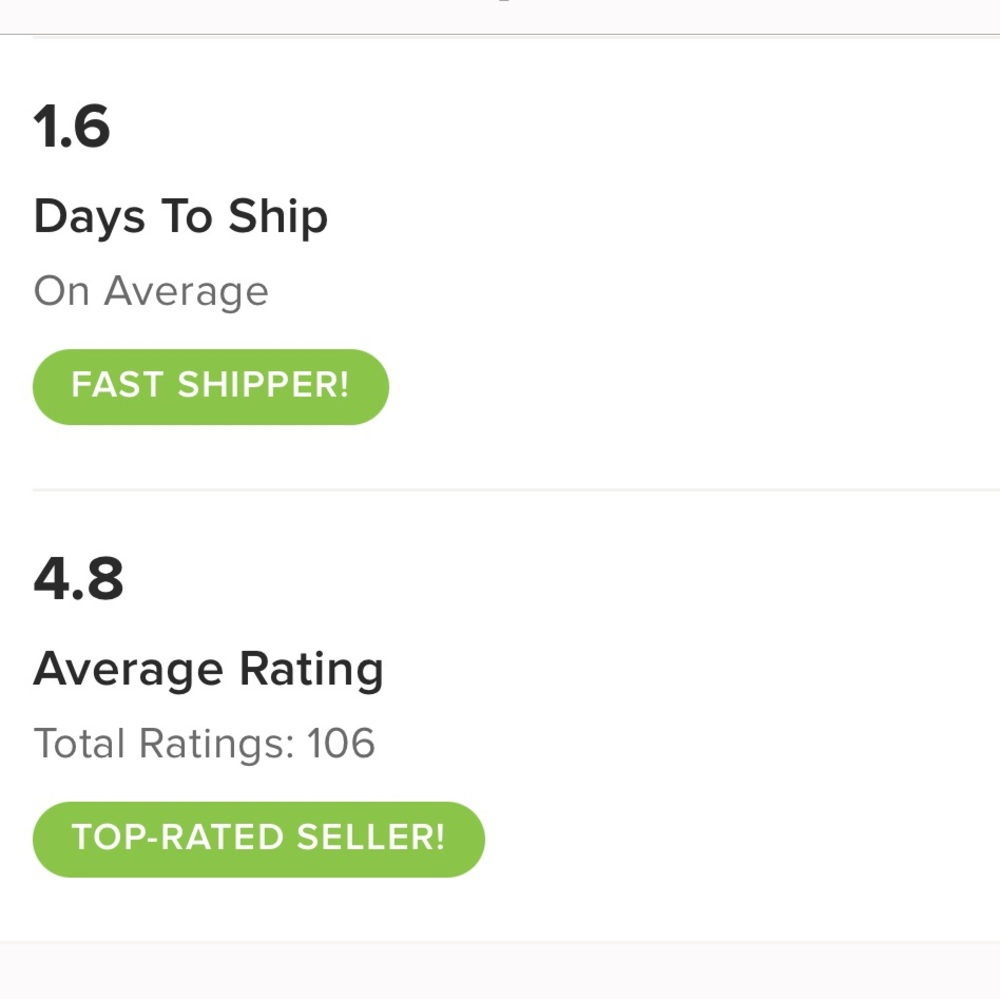Click the light gray footer bar
This screenshot has width=1000, height=1000.
tap(500, 970)
